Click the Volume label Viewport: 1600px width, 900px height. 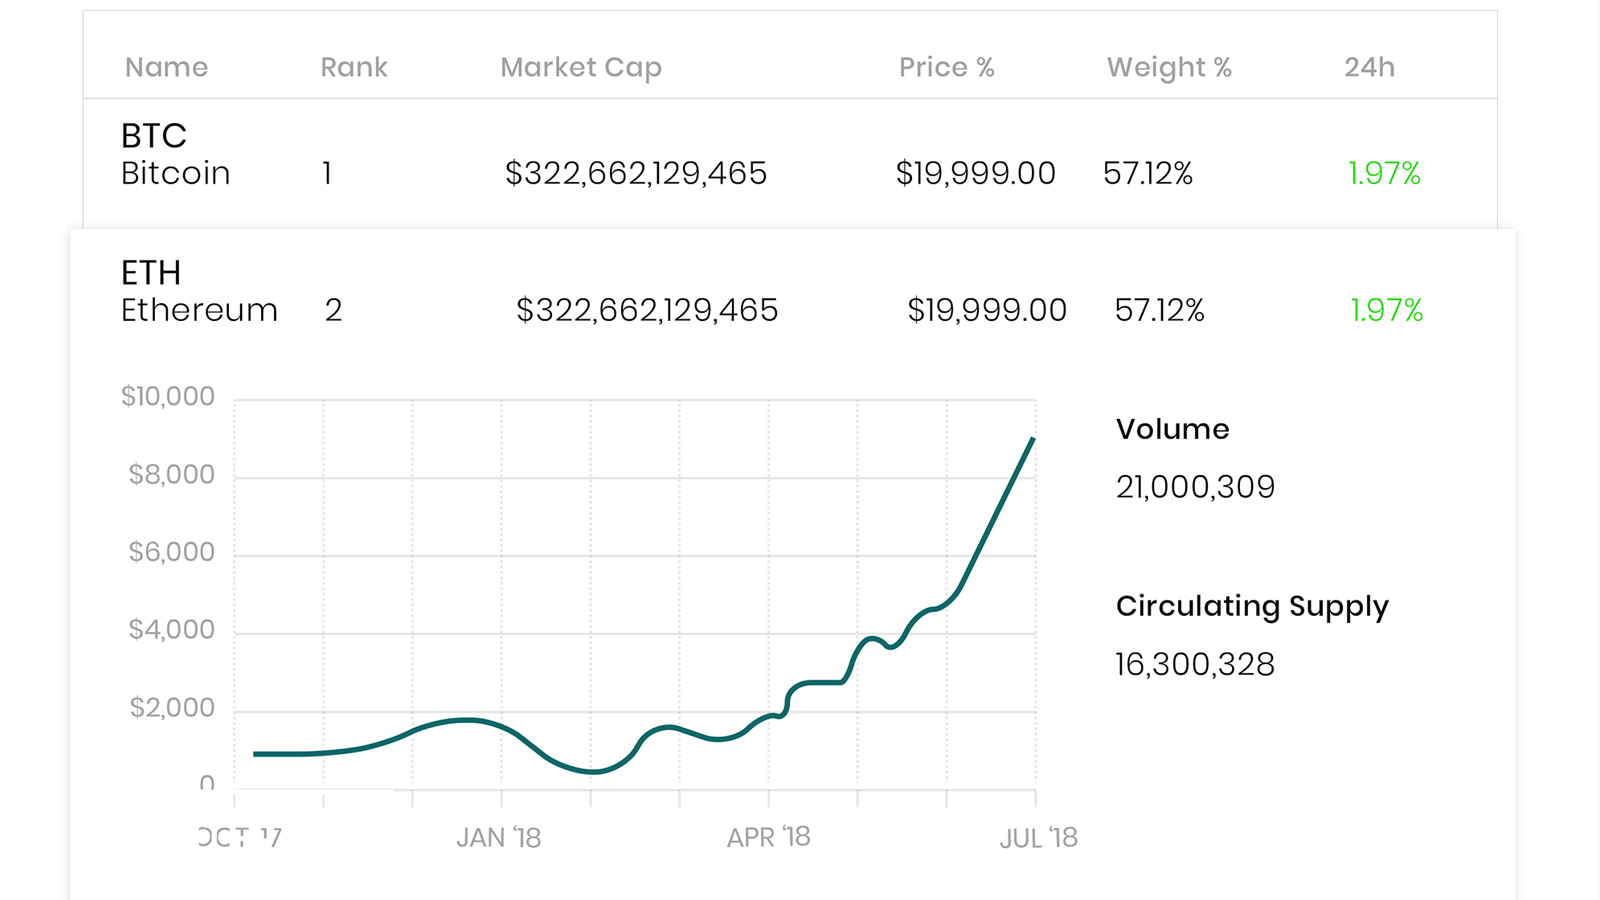tap(1172, 429)
